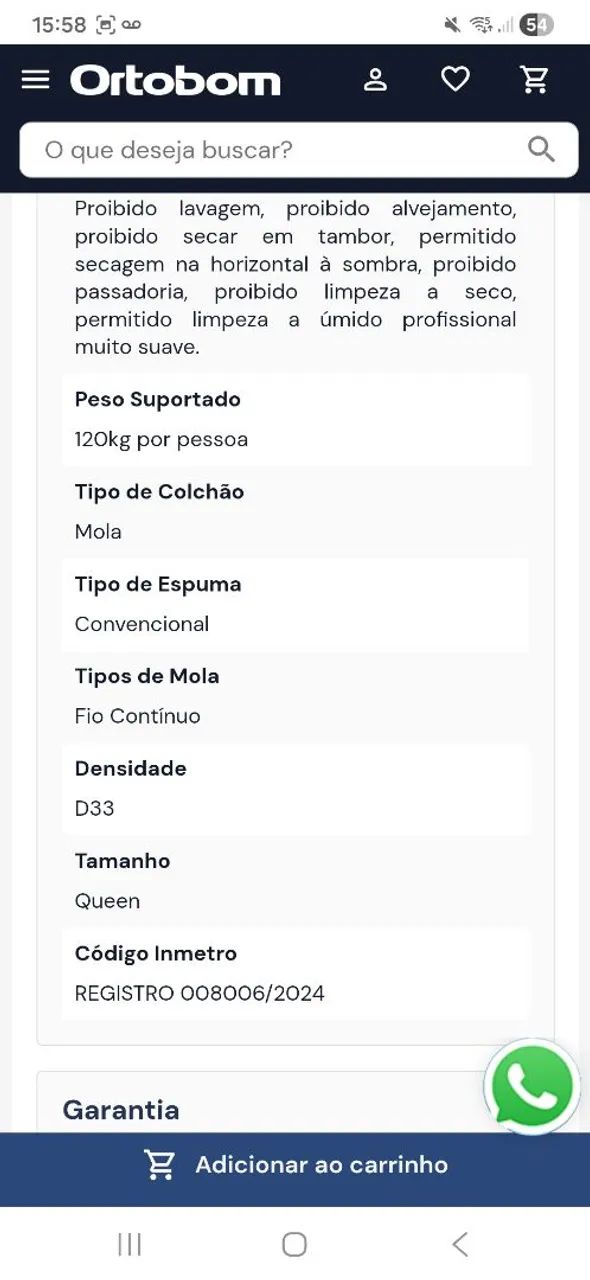Open the shopping cart icon in header

[536, 80]
